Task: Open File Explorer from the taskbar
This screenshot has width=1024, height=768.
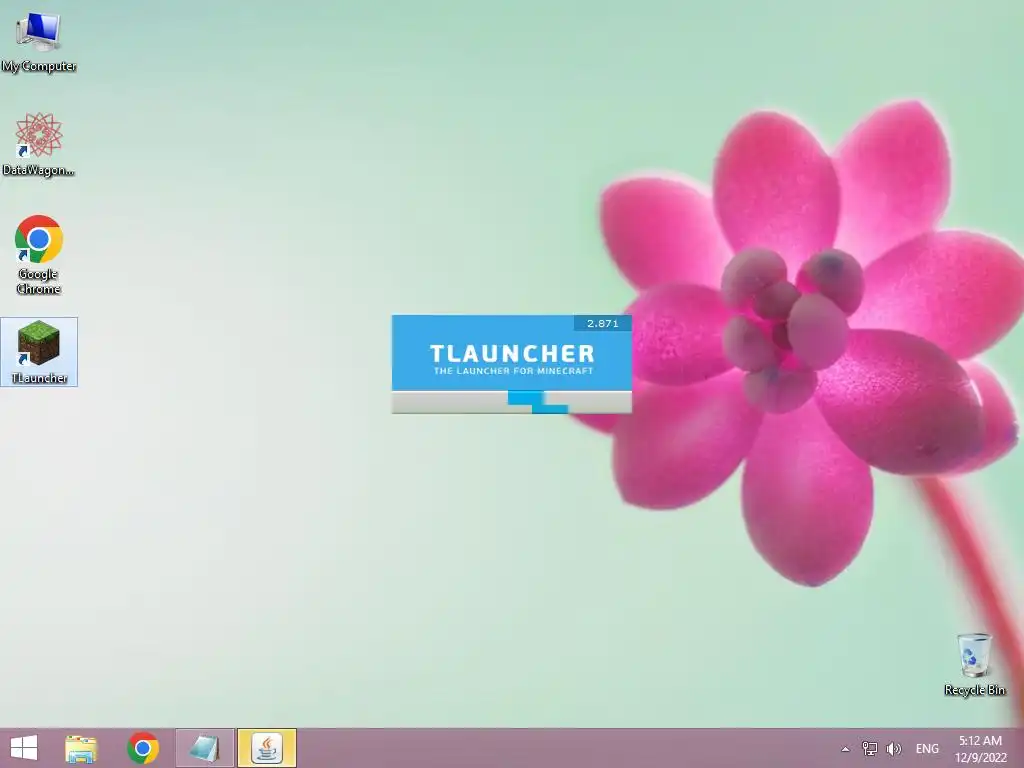Action: click(x=81, y=748)
